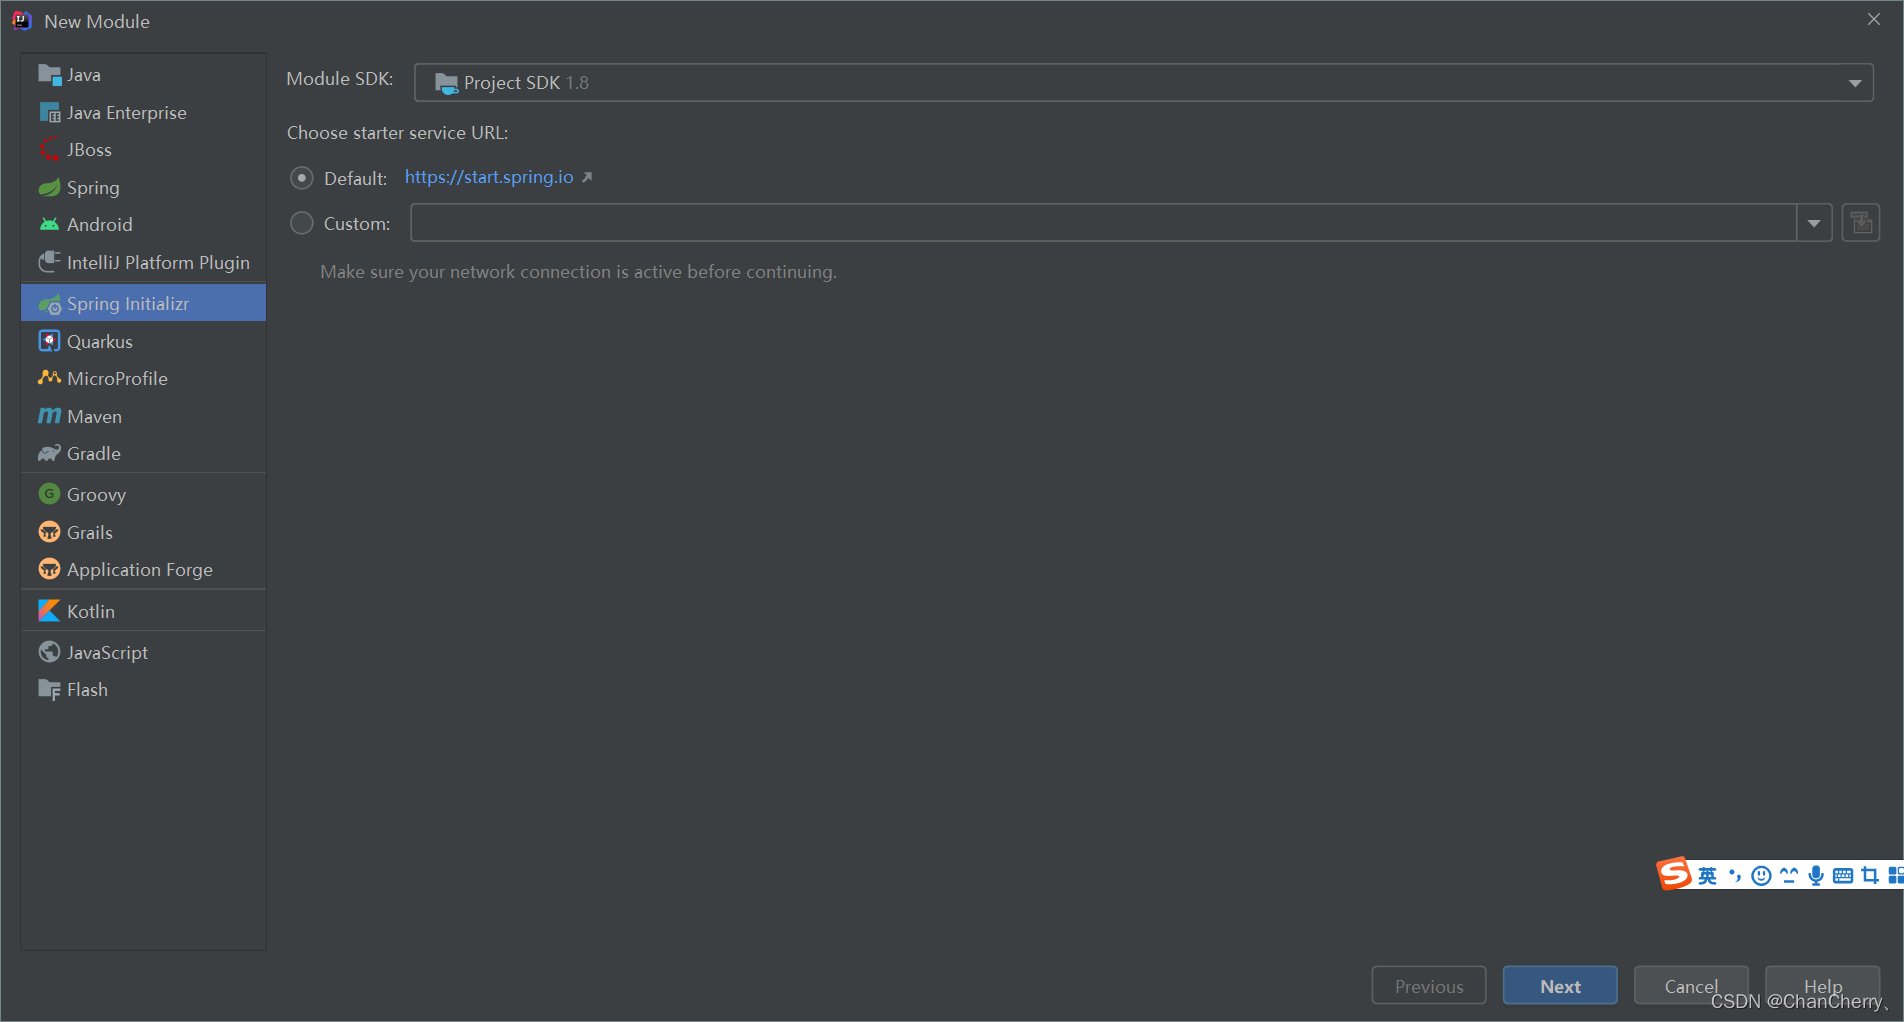Click the Android robot icon
This screenshot has height=1022, width=1904.
tap(49, 225)
